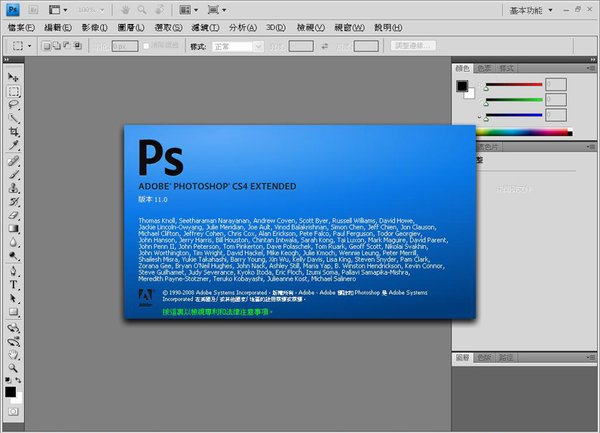Select the Brush tool
The image size is (600, 433).
click(x=13, y=175)
